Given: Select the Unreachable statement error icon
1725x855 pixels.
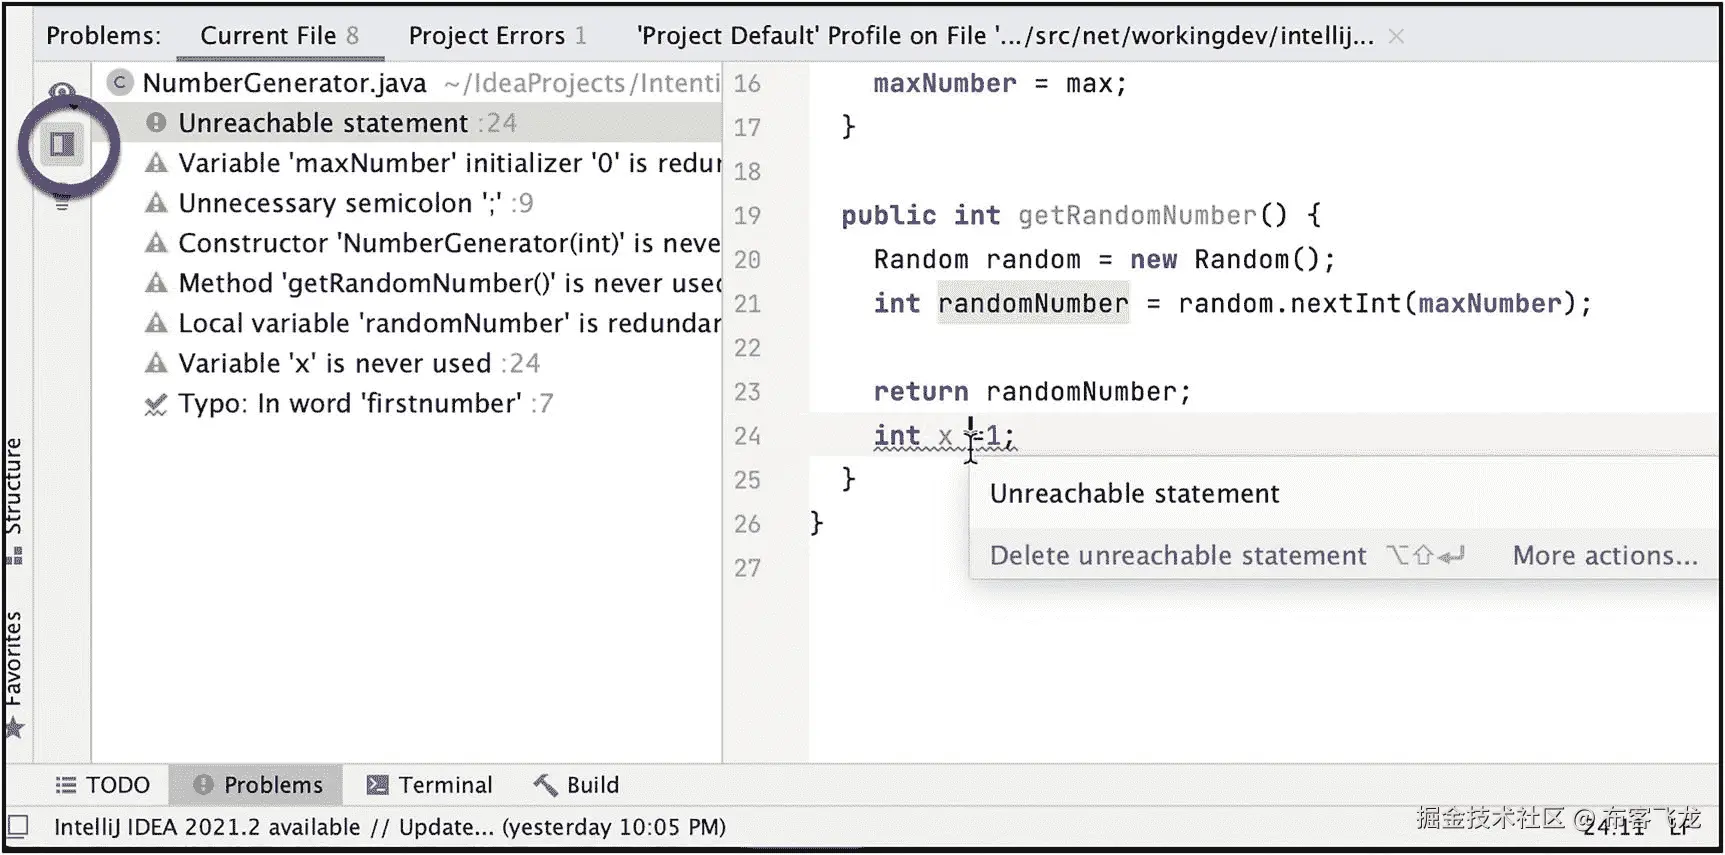Looking at the screenshot, I should (x=156, y=123).
